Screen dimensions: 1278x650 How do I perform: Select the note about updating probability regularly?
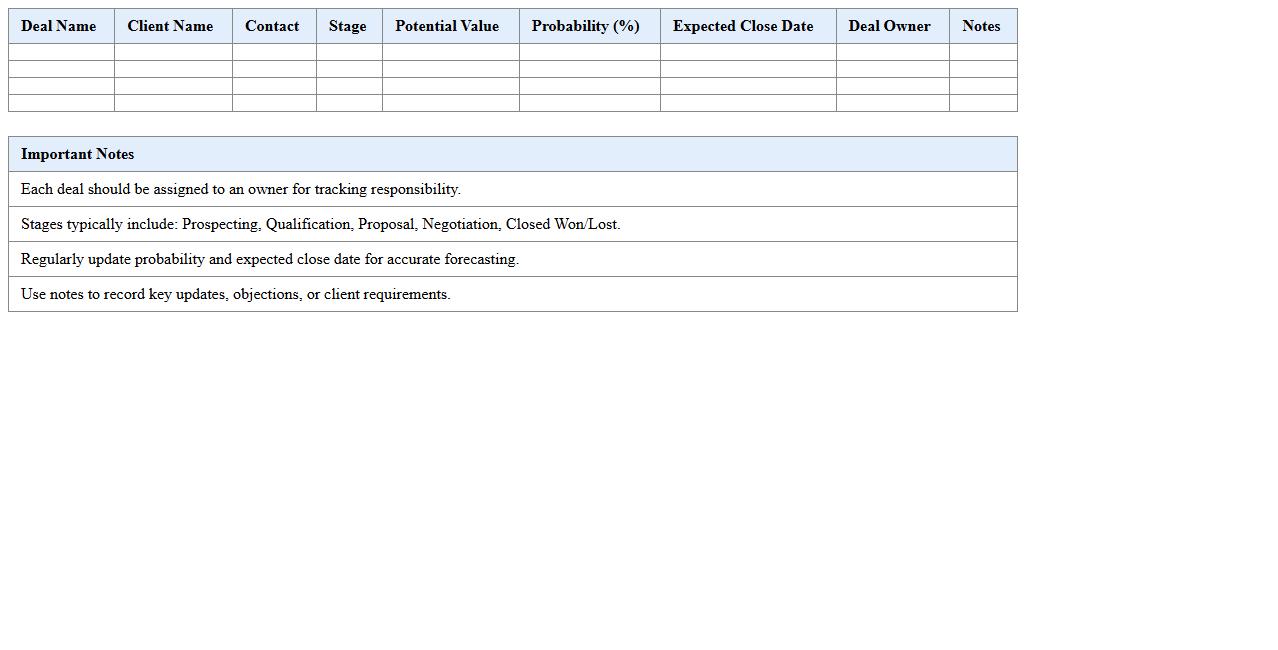point(270,259)
